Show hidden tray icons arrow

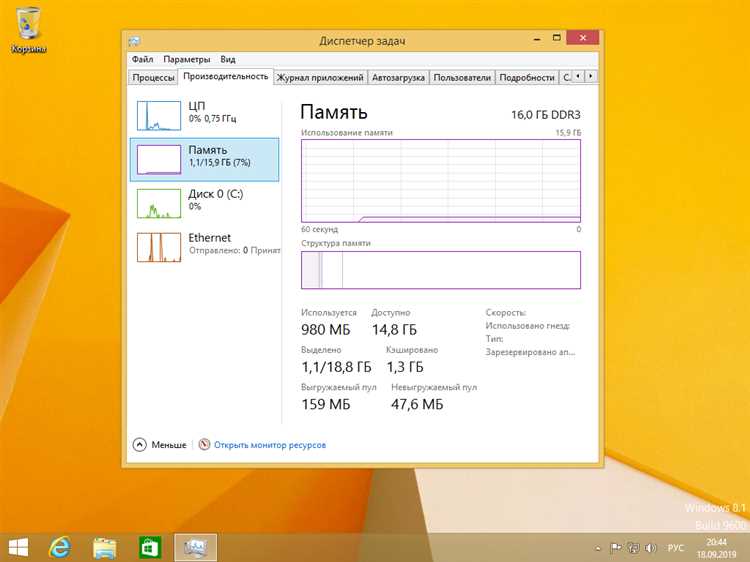tap(598, 548)
